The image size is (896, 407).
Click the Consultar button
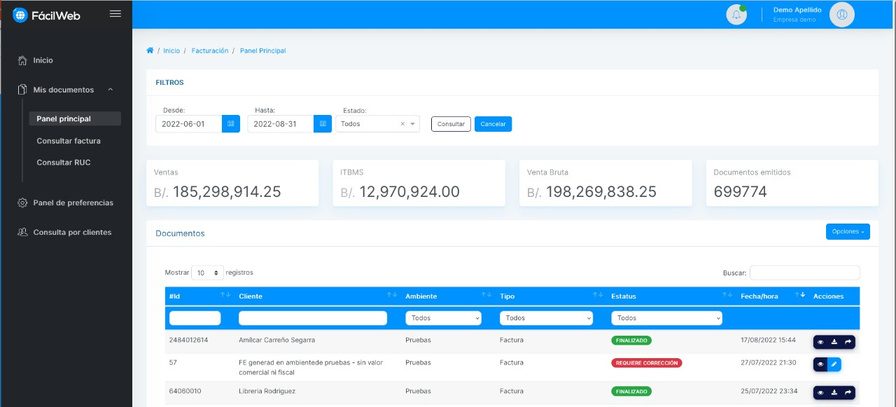pyautogui.click(x=451, y=124)
